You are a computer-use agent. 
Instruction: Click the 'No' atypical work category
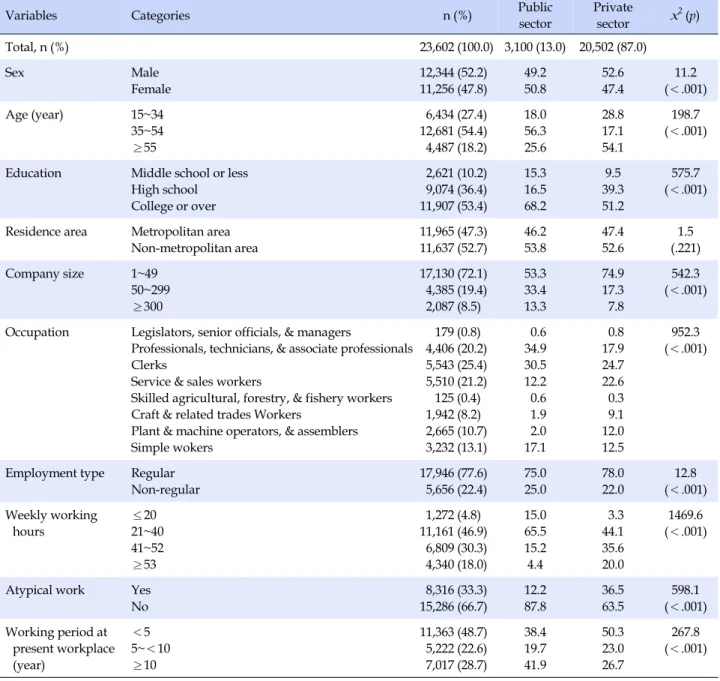coord(140,607)
